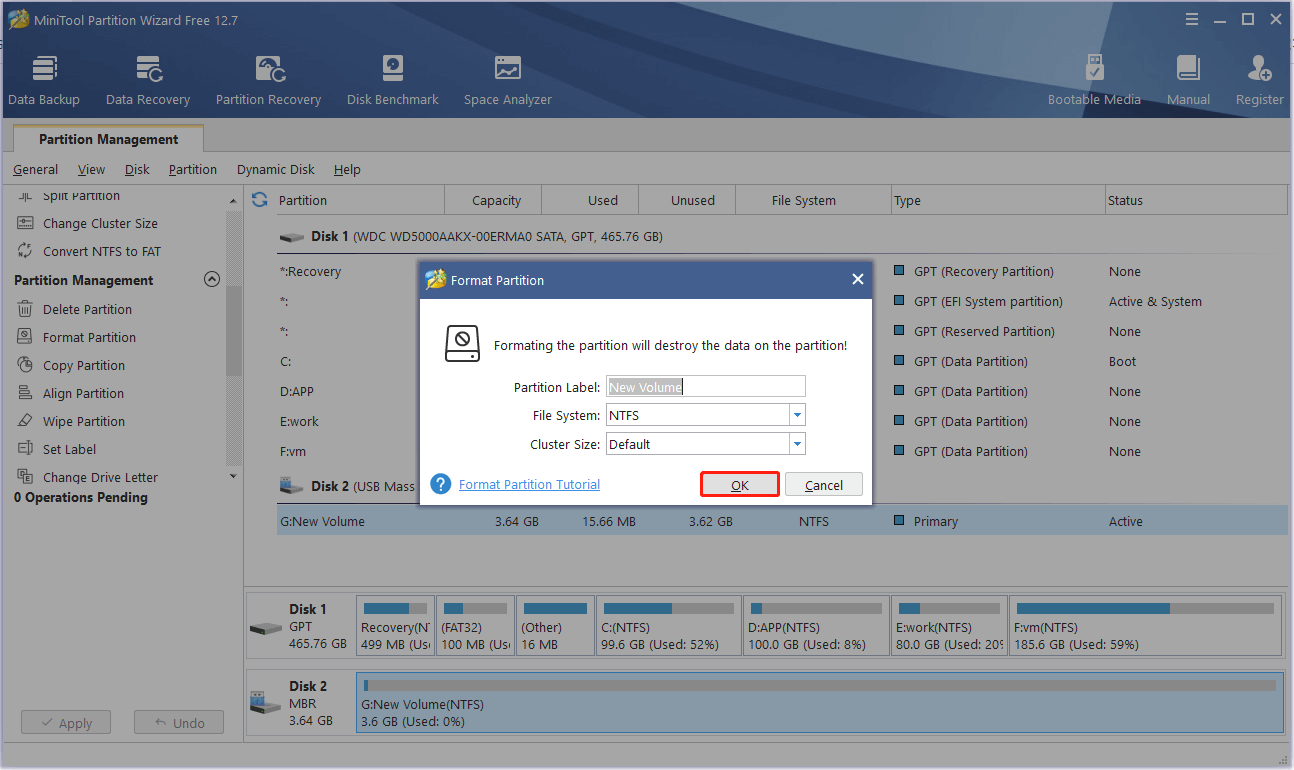Open the File System dropdown
This screenshot has height=770, width=1294.
tap(797, 415)
